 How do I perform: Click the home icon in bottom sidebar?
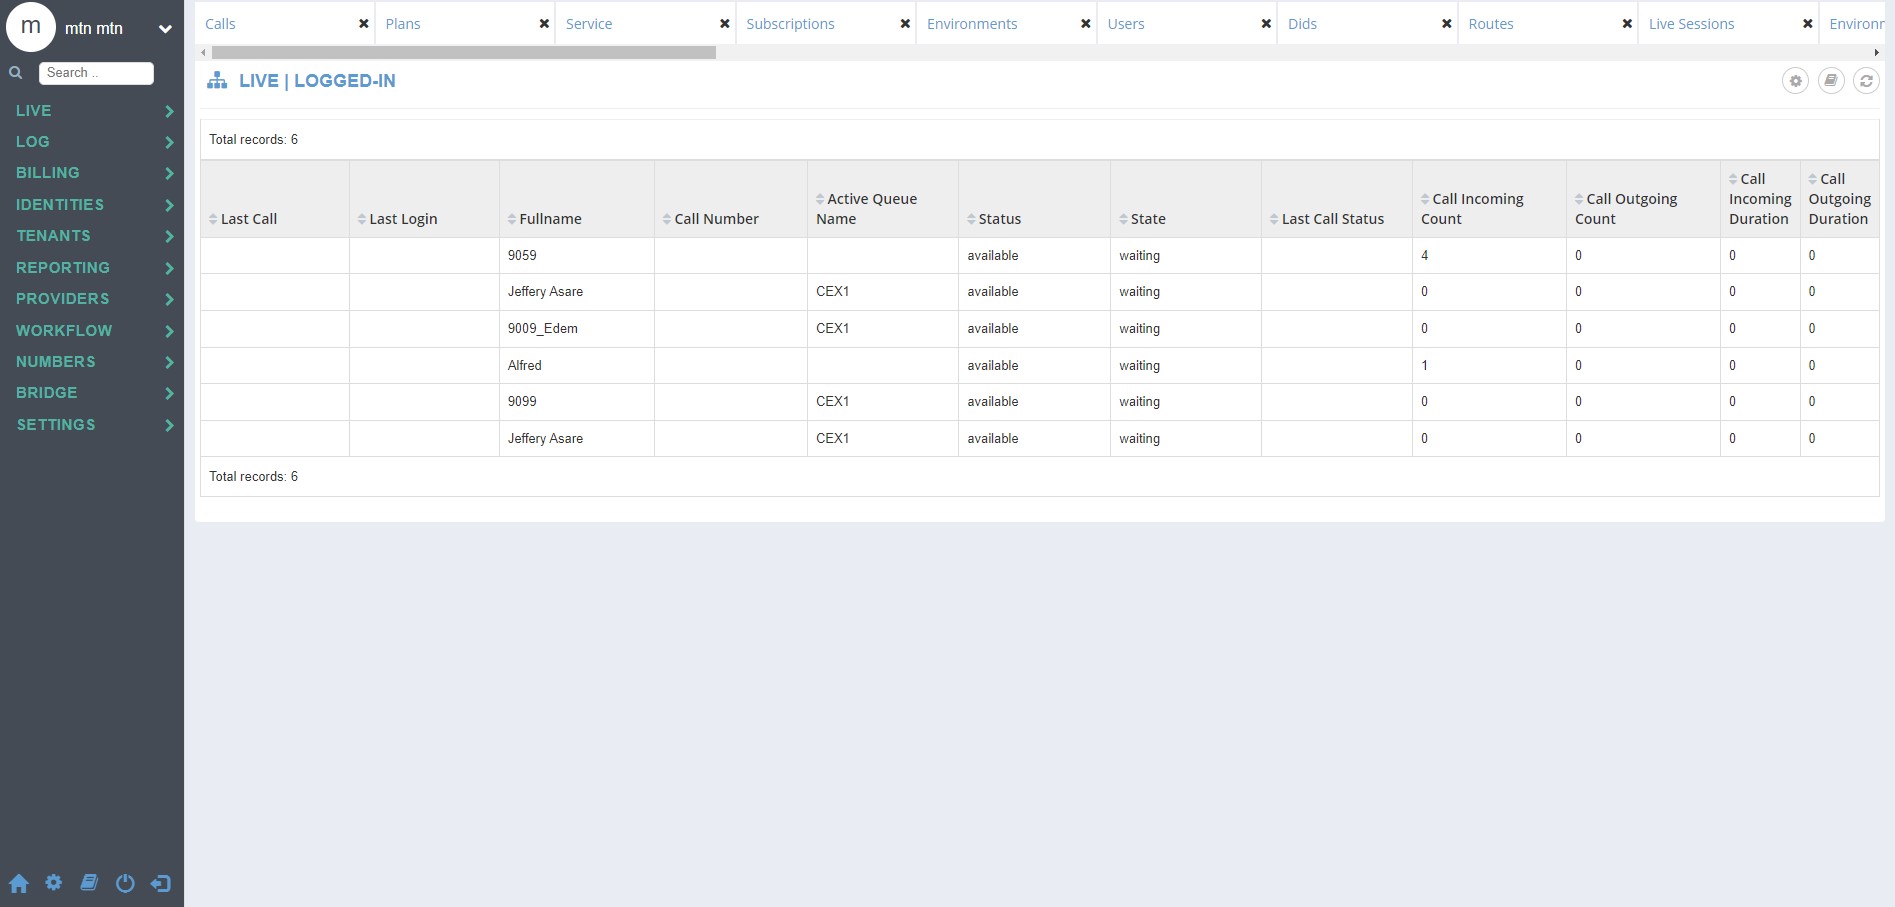coord(19,884)
